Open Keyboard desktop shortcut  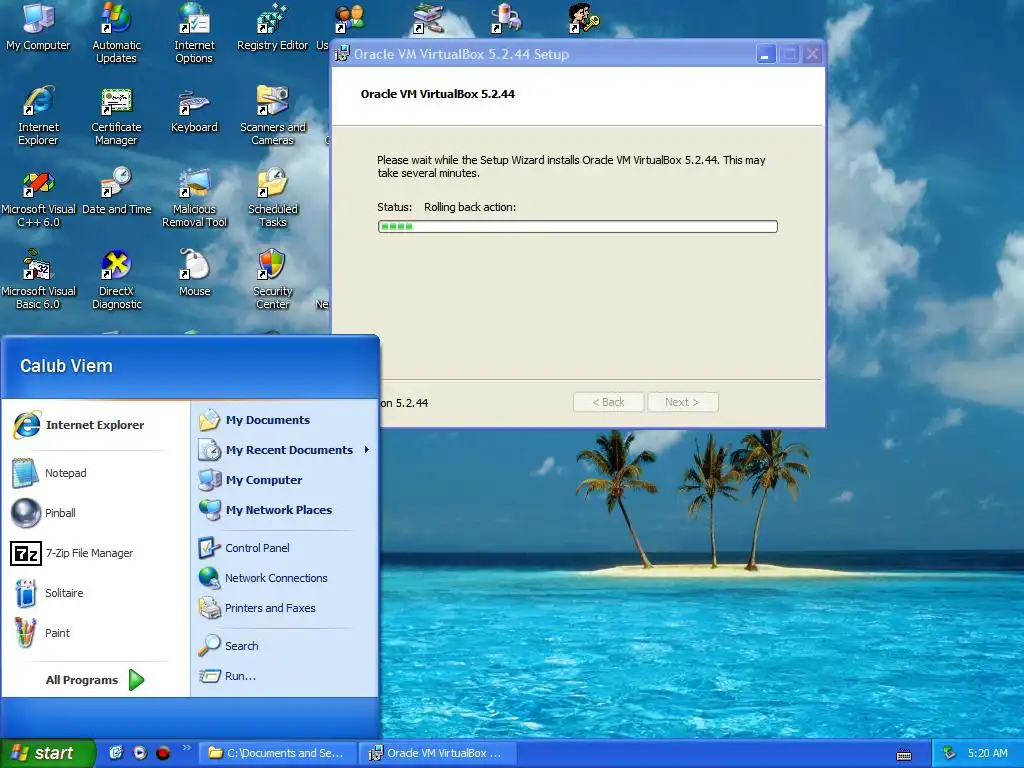(194, 110)
